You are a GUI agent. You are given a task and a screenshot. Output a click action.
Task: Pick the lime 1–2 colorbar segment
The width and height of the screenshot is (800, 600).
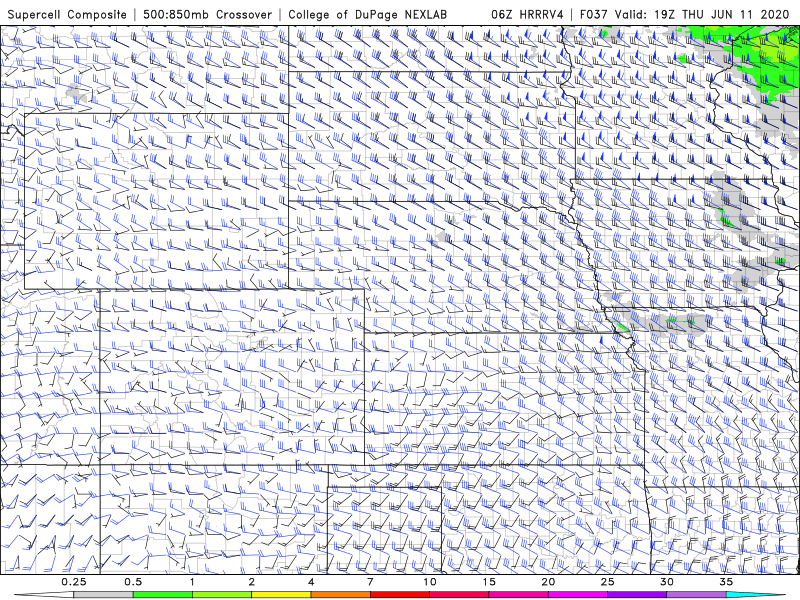(x=222, y=595)
